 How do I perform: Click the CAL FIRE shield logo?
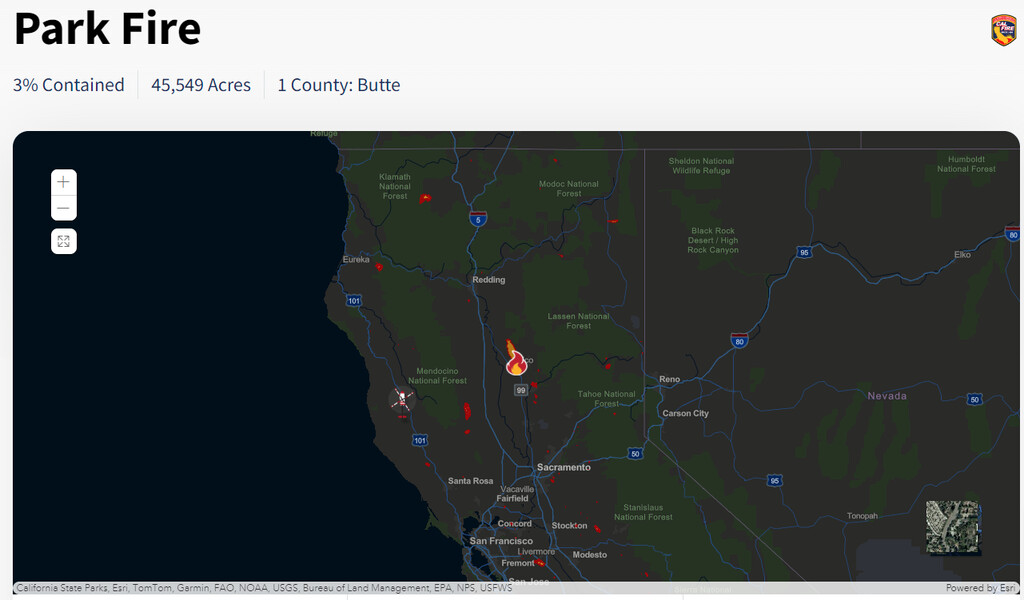pyautogui.click(x=1004, y=30)
